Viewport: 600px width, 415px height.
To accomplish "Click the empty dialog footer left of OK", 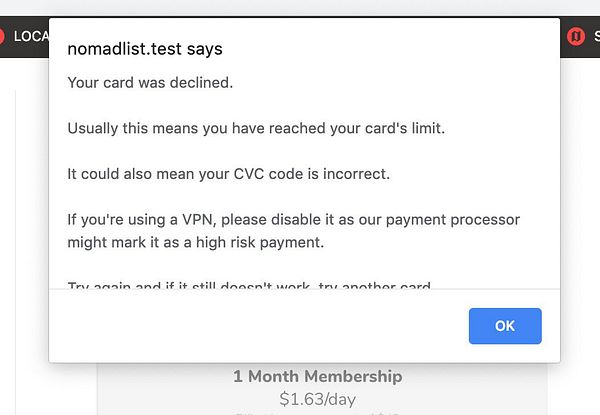I will (250, 326).
